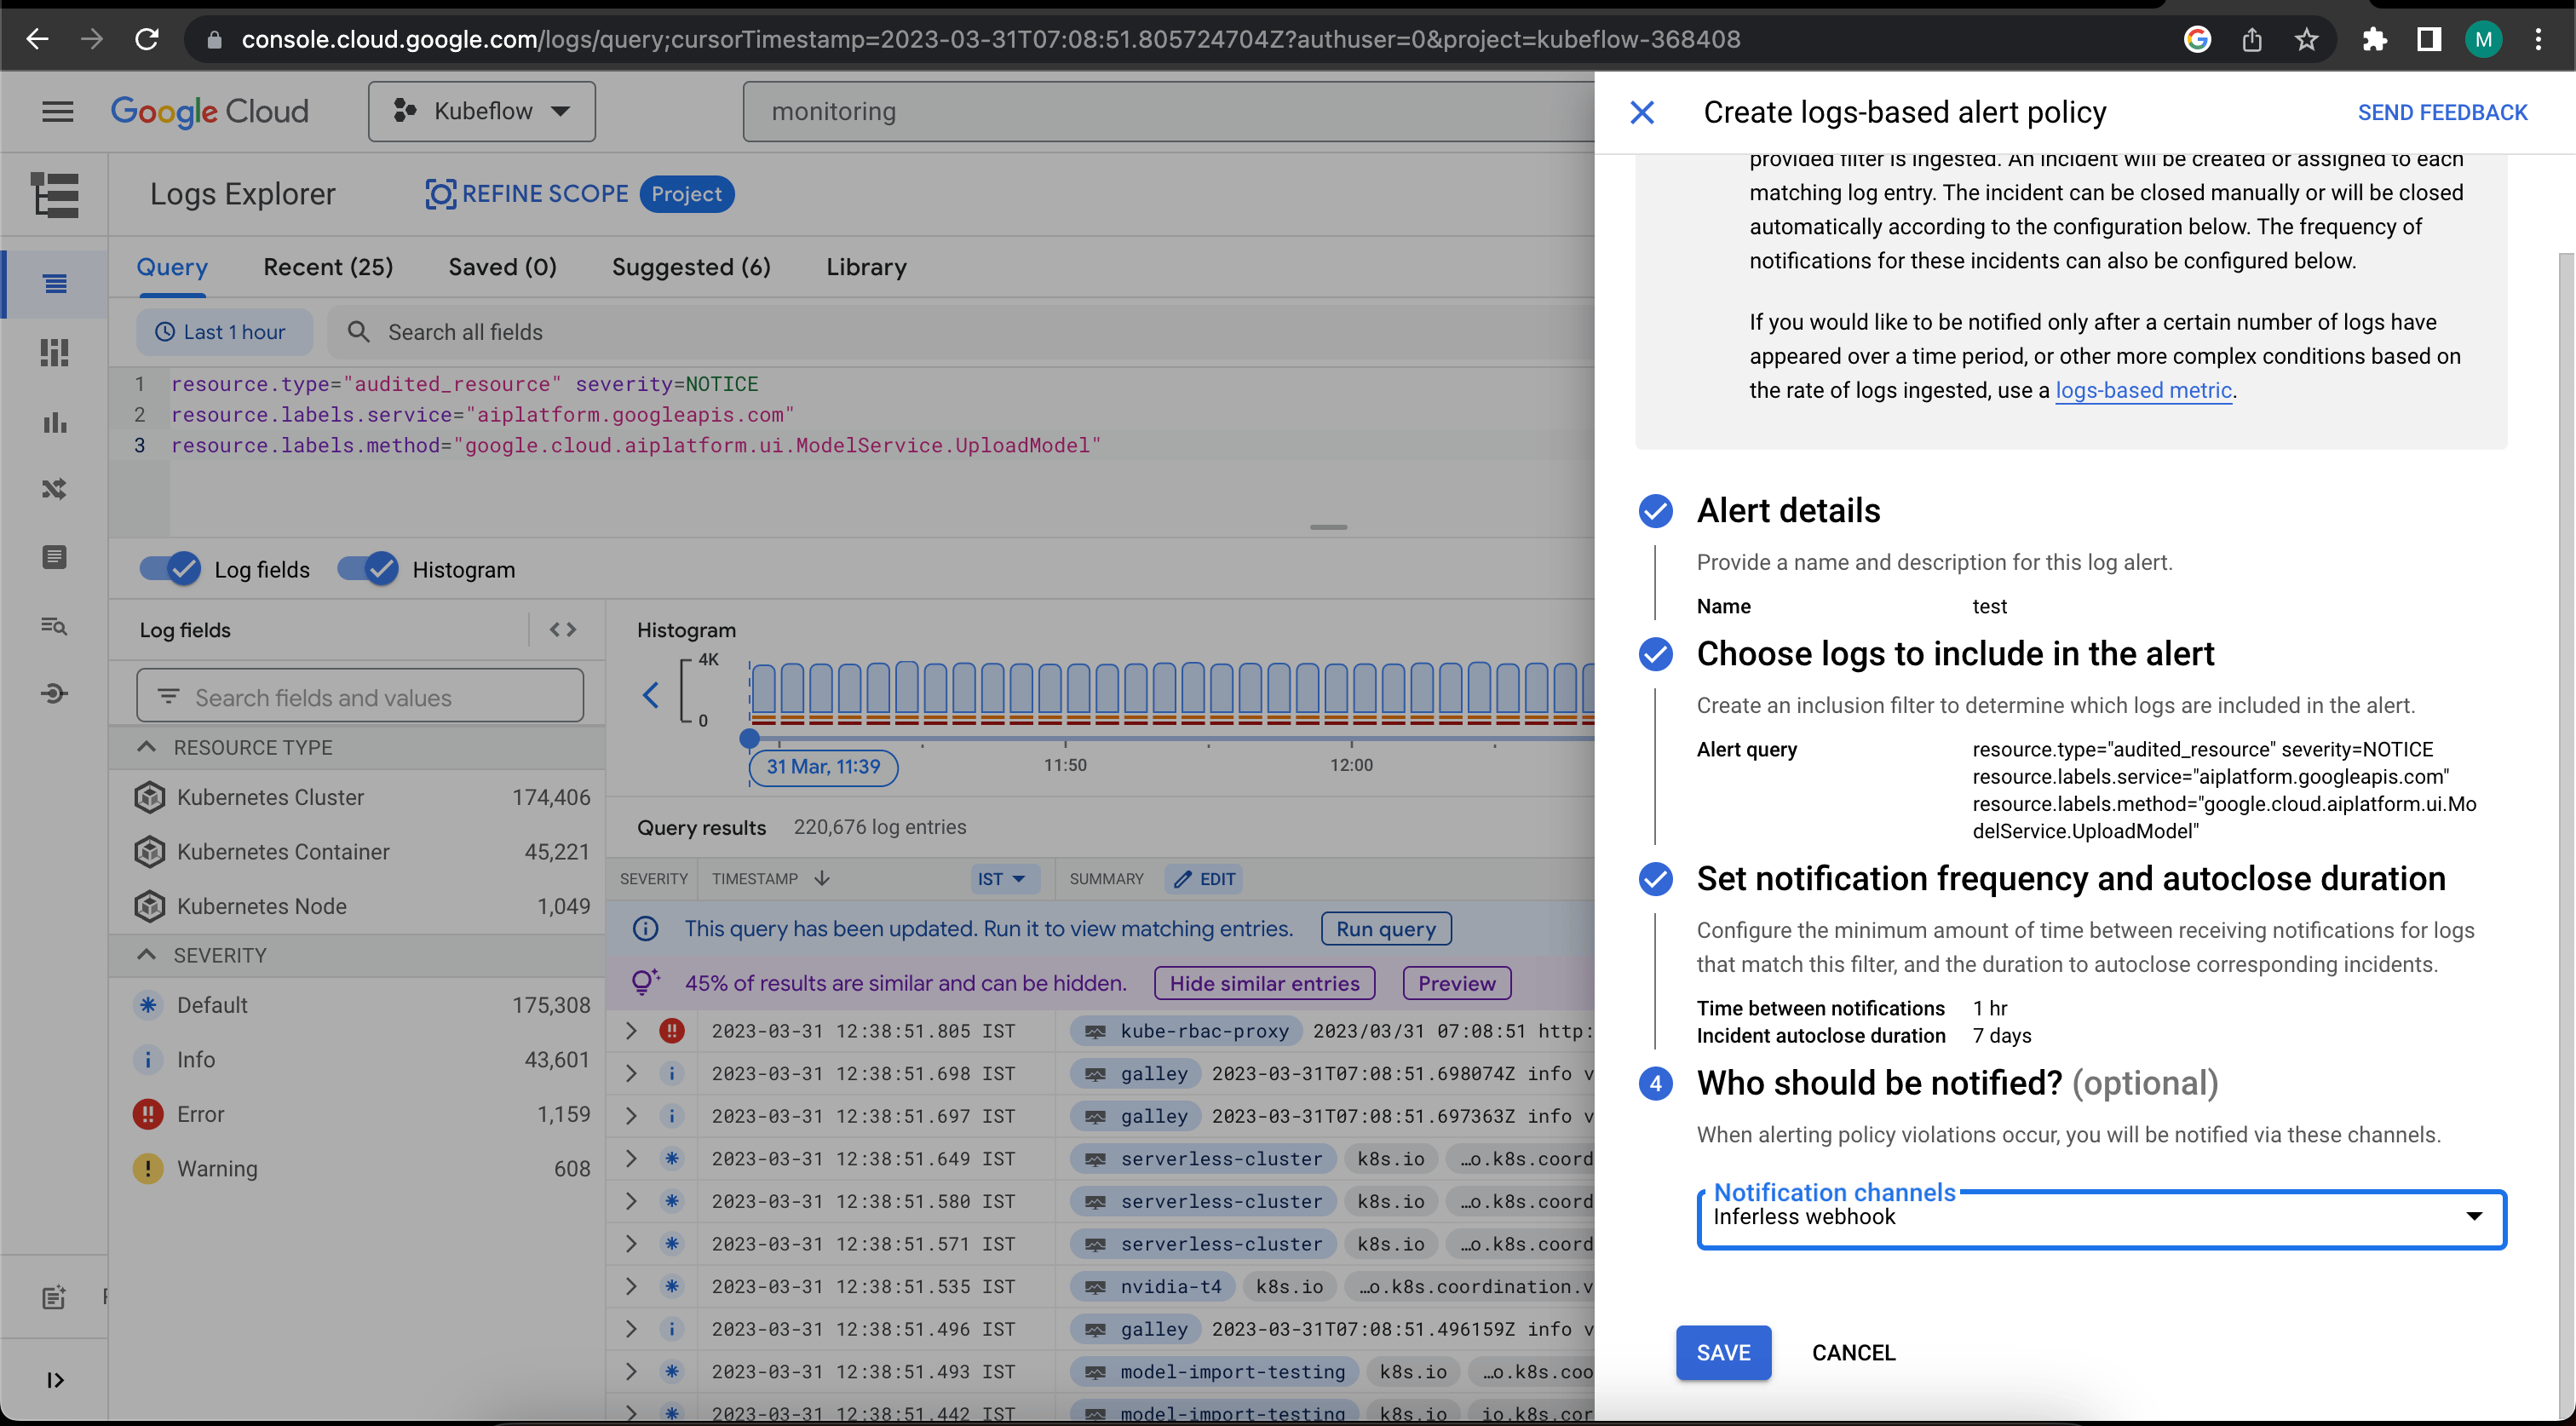Toggle off the Histogram switch
Screen dimensions: 2576x1426
tap(368, 569)
